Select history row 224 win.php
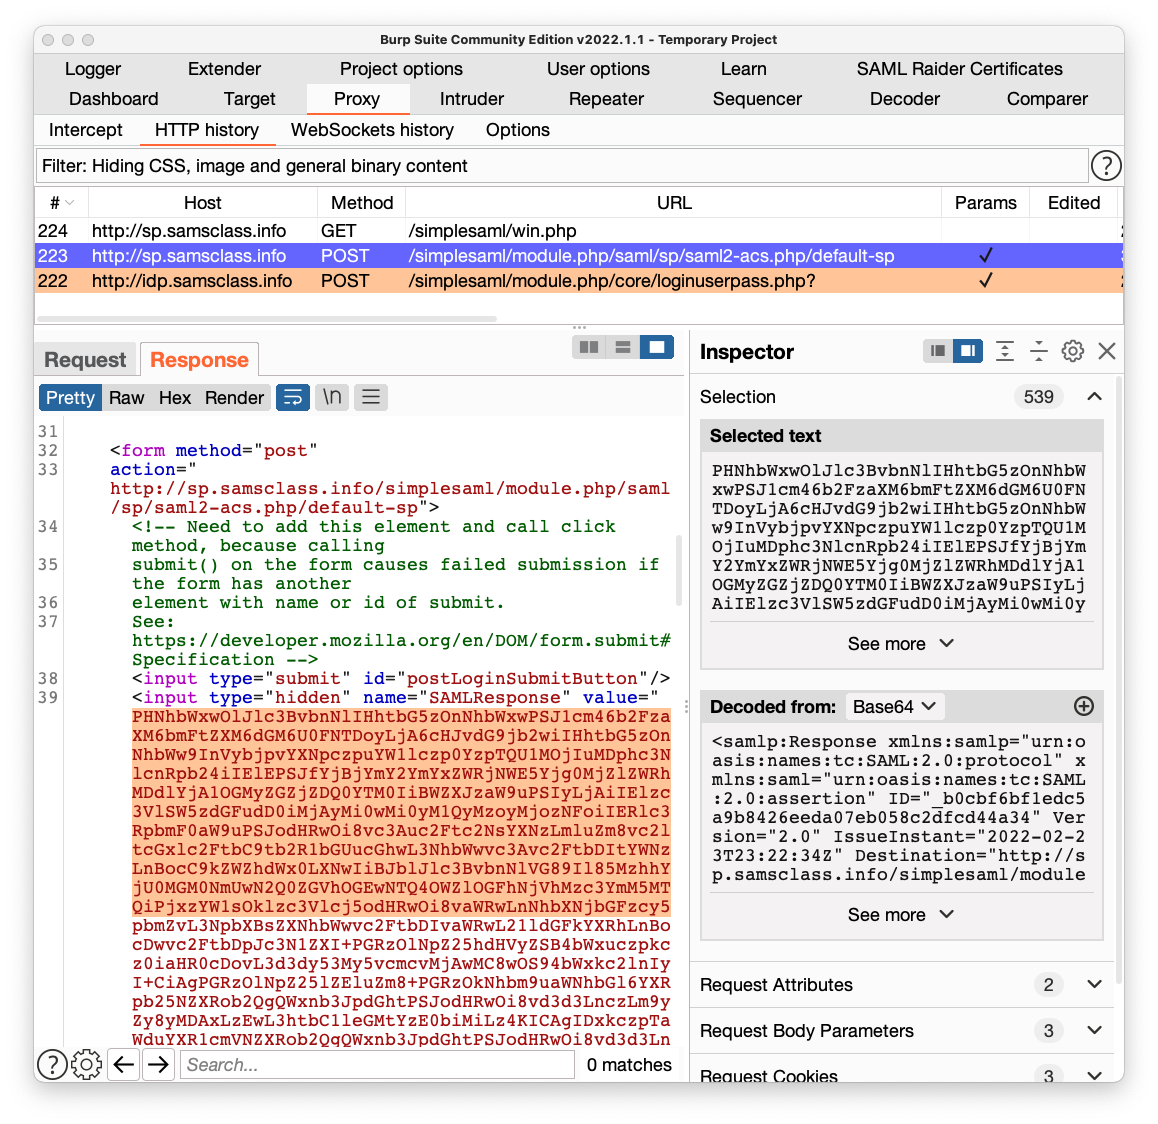This screenshot has width=1158, height=1124. click(579, 230)
